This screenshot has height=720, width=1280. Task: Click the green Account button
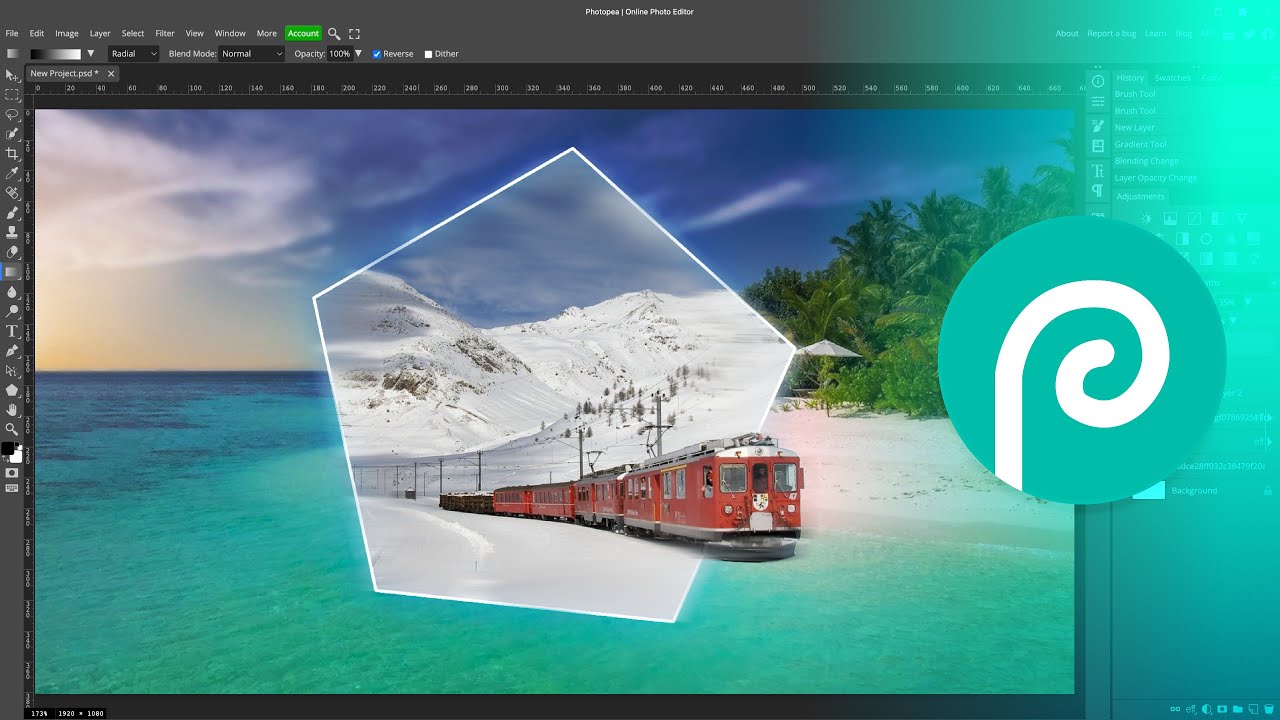[303, 33]
